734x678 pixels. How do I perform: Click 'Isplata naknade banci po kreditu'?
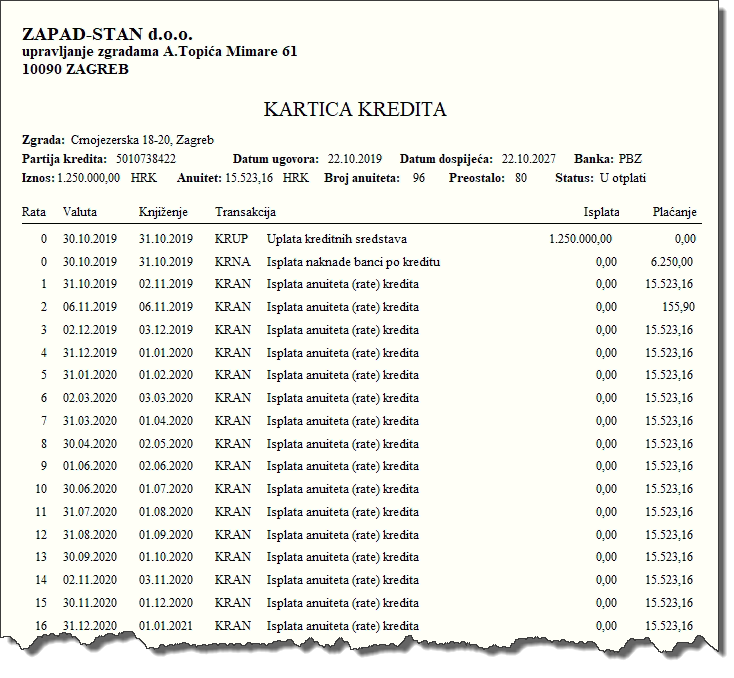coord(353,262)
